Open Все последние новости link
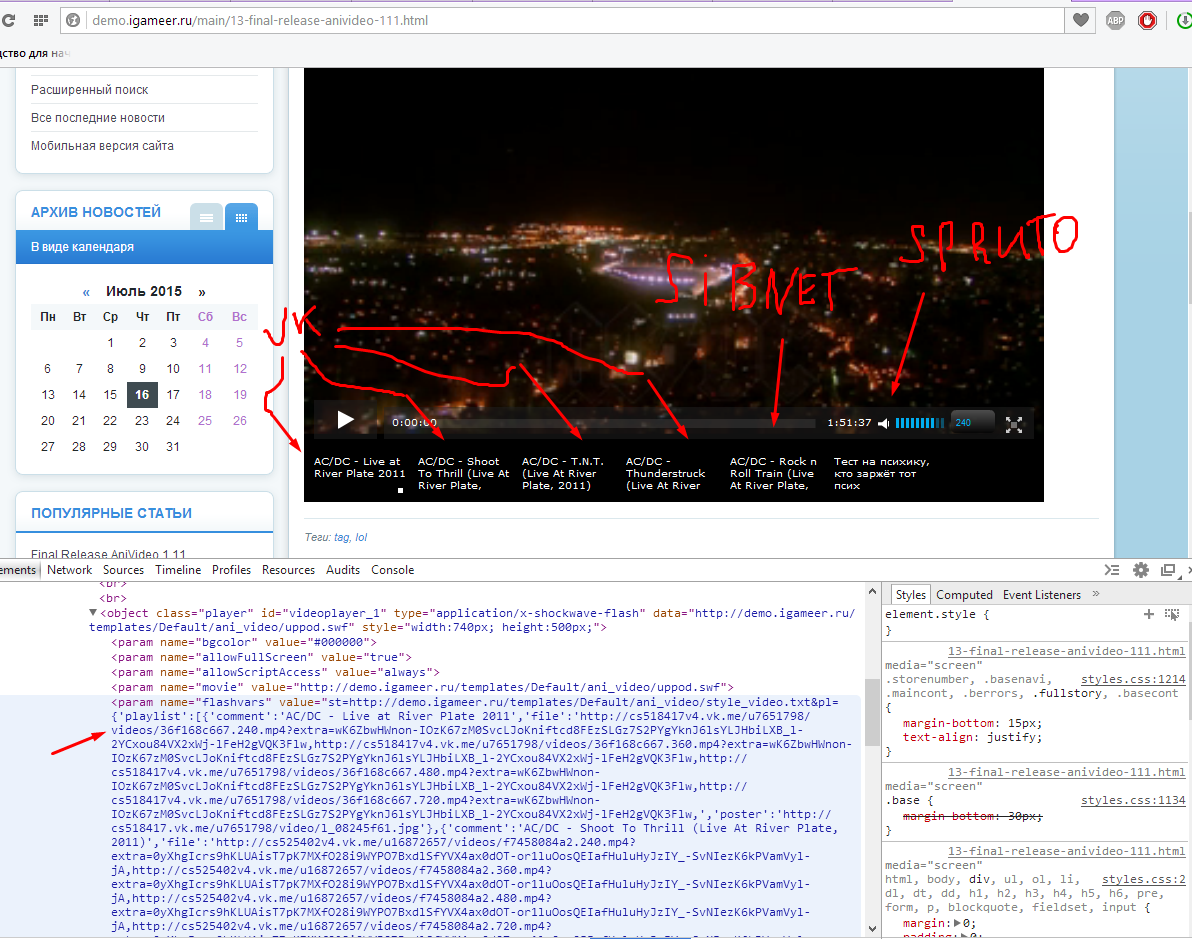 (98, 118)
